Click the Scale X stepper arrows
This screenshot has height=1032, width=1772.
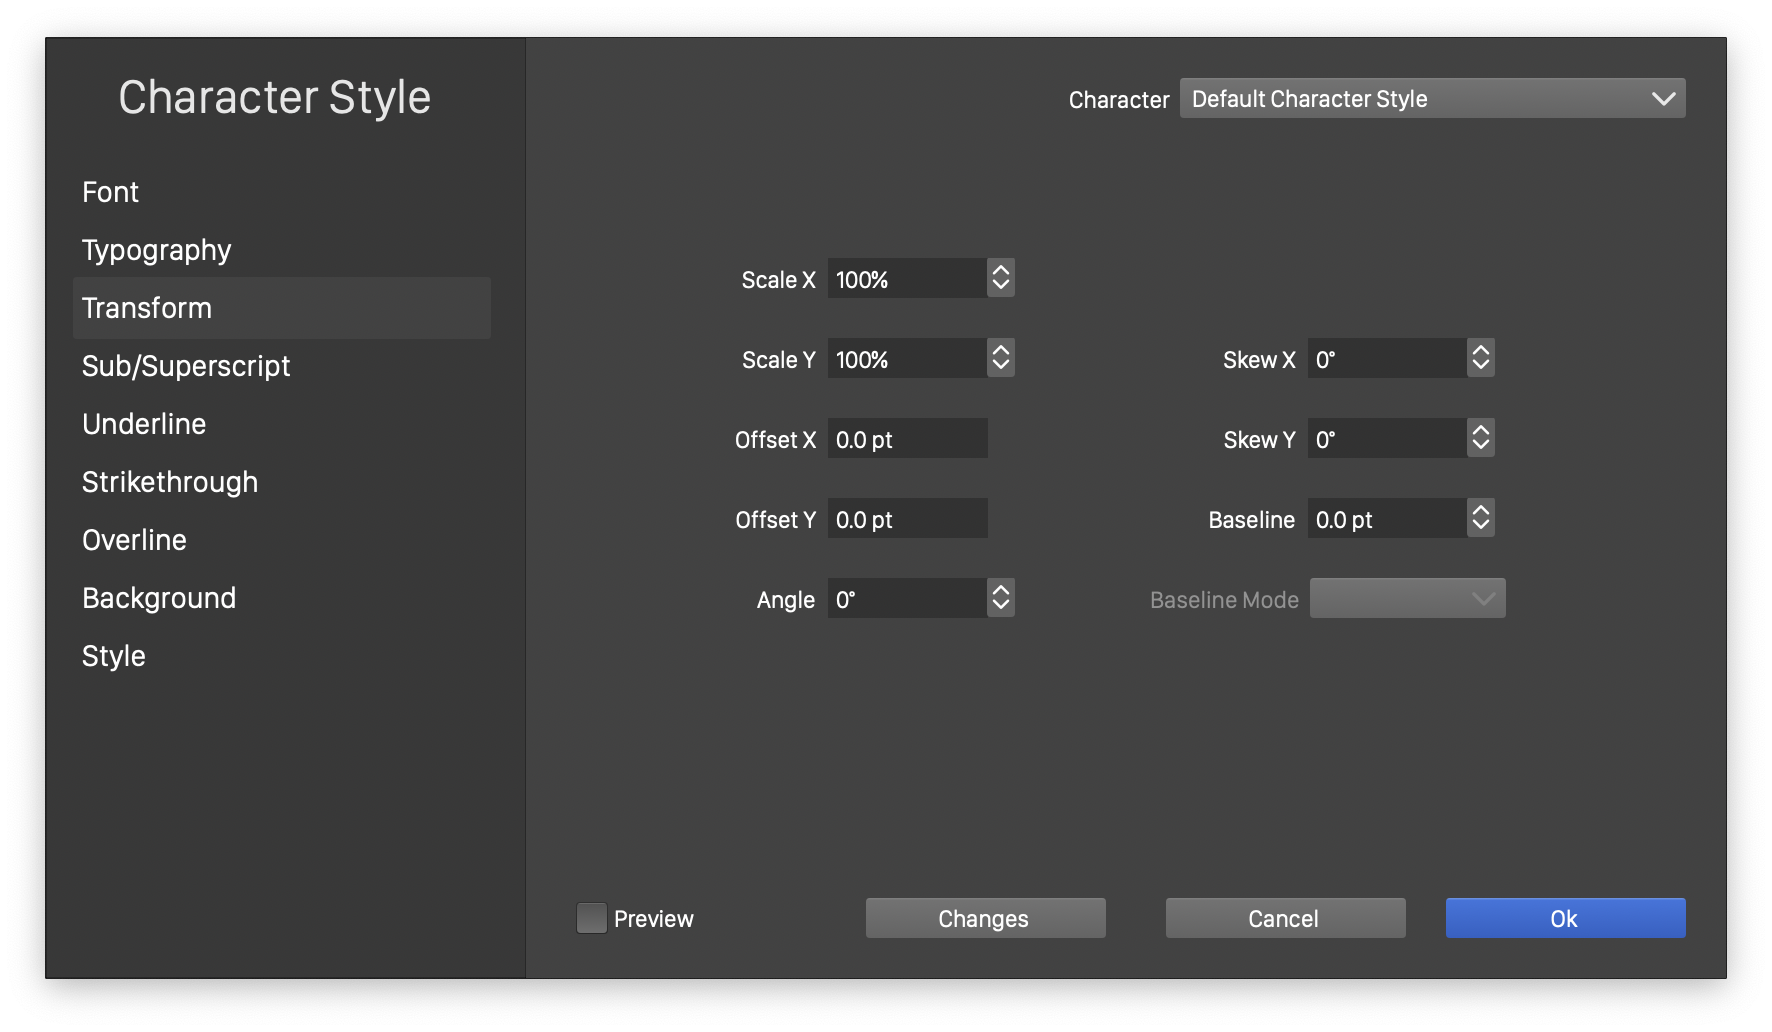(1000, 279)
